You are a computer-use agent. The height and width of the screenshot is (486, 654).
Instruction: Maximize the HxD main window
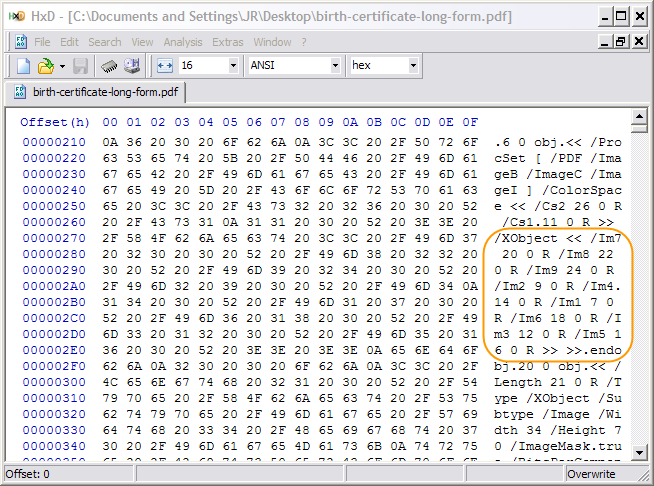coord(621,16)
